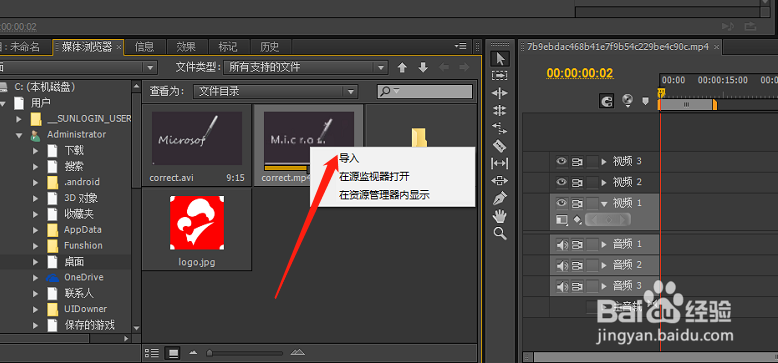The image size is (778, 363).
Task: Click the thumbnail size slider handle
Action: pyautogui.click(x=210, y=353)
